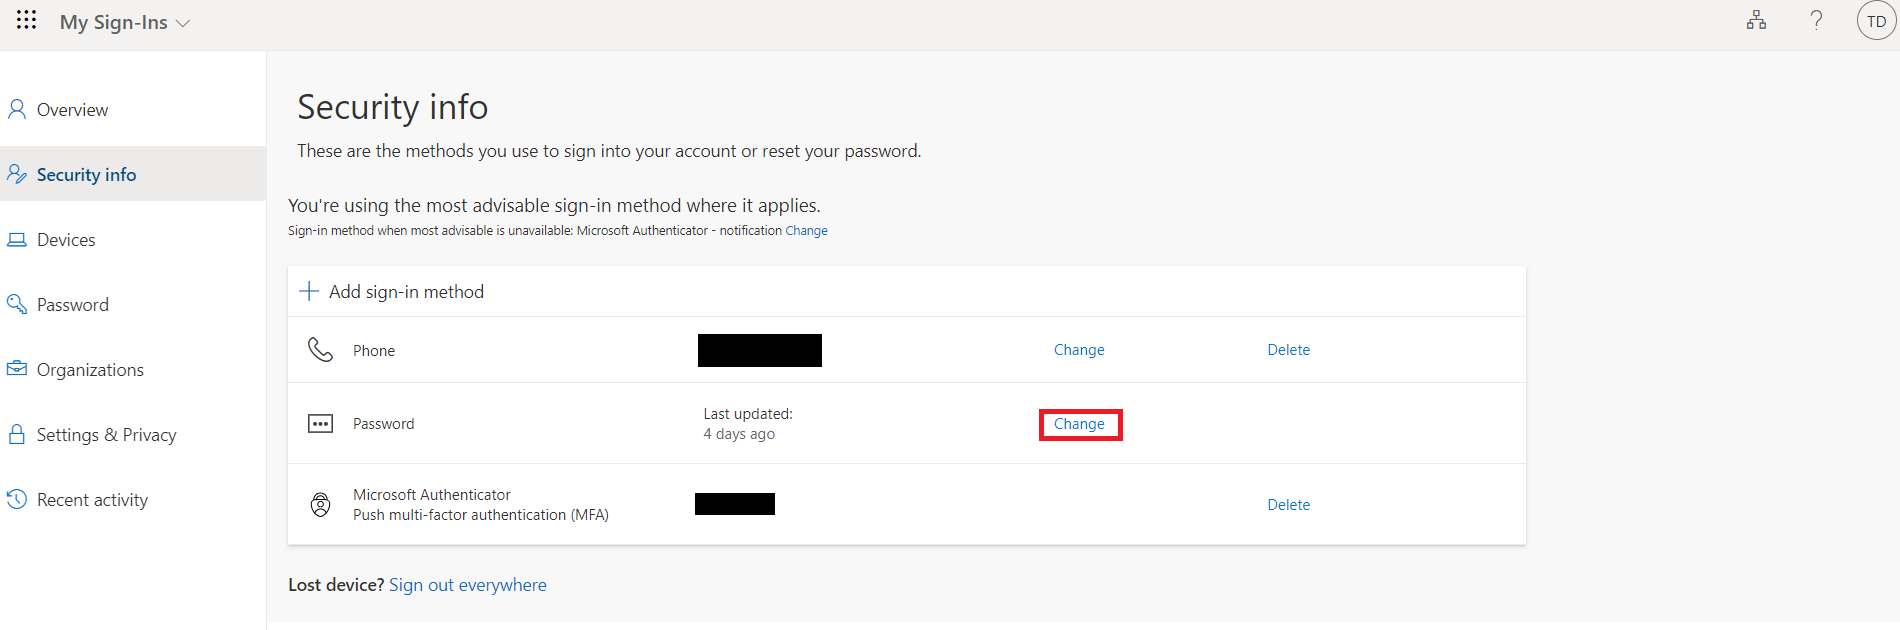Click the organization chart icon
This screenshot has width=1900, height=630.
pyautogui.click(x=1756, y=20)
